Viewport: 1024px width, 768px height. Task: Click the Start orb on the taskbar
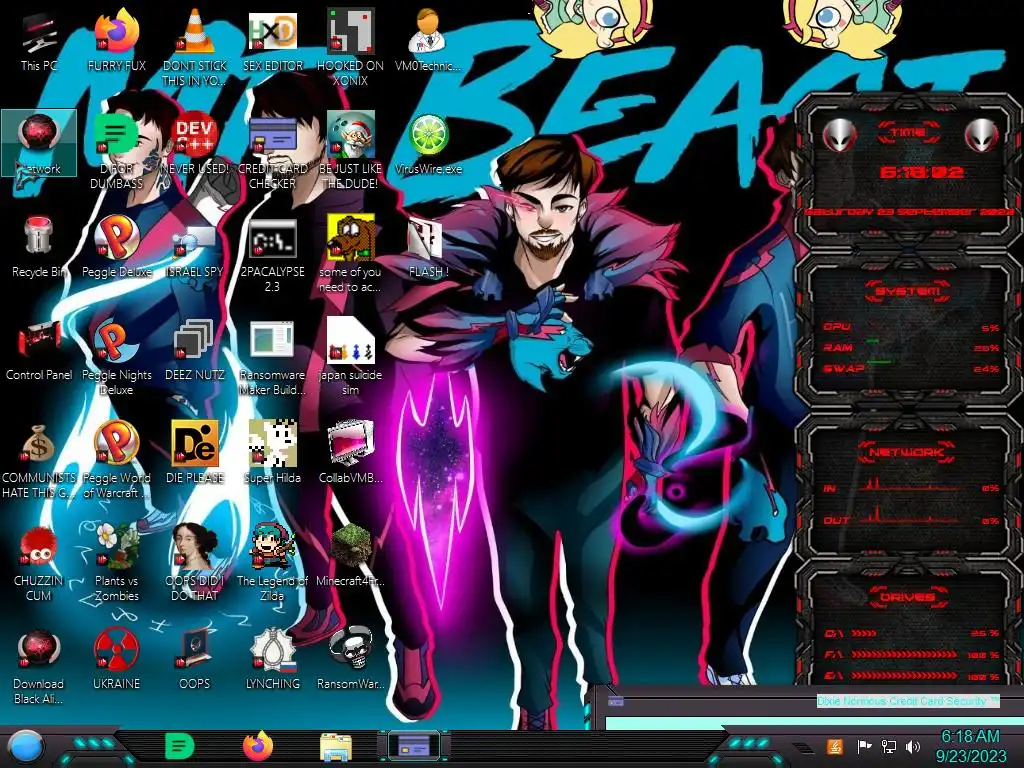26,748
